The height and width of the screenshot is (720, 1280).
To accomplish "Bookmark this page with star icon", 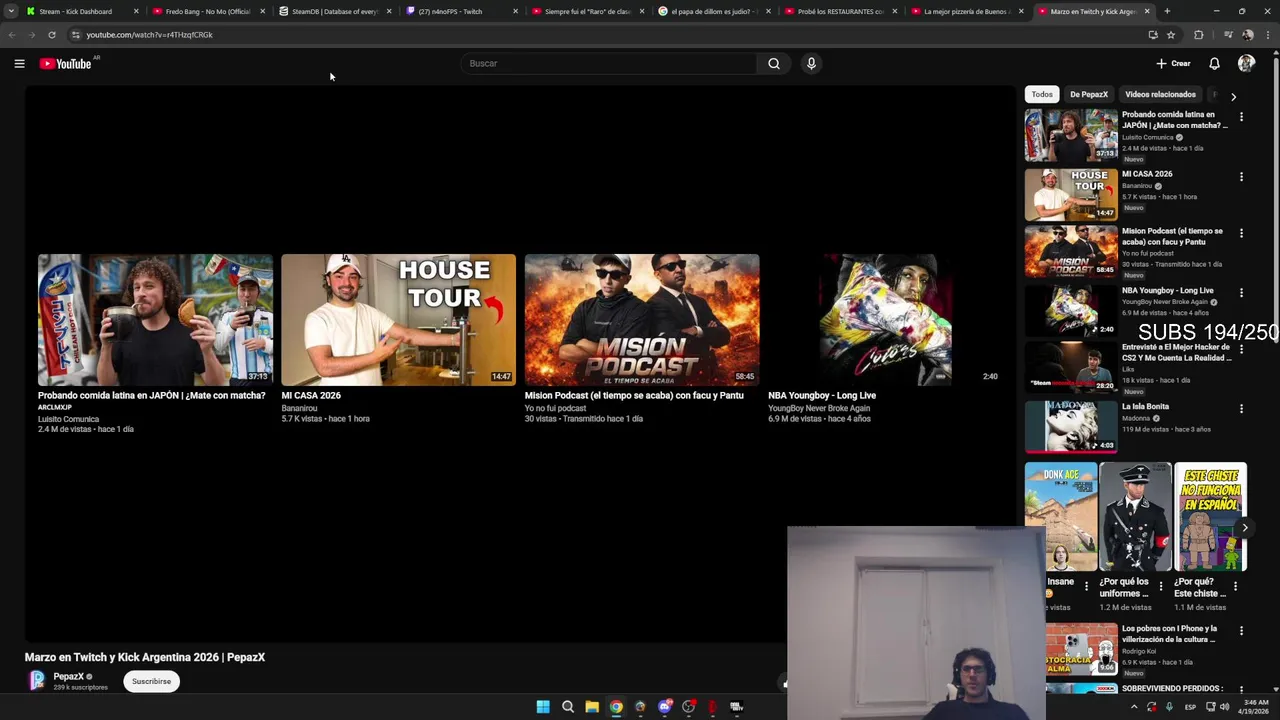I will [x=1171, y=35].
